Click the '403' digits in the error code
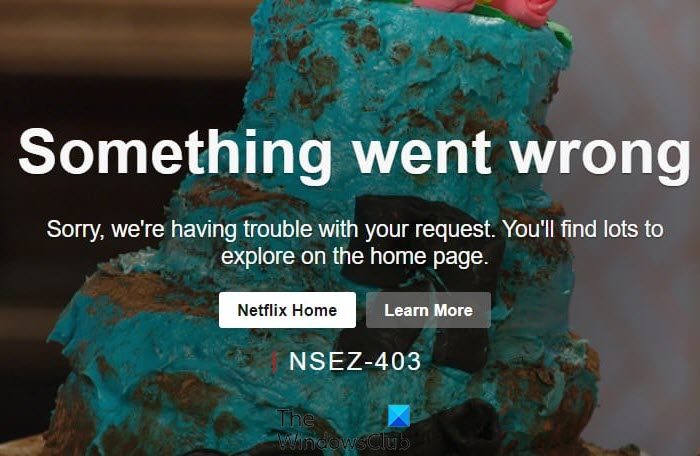Viewport: 700px width, 456px height. 398,361
